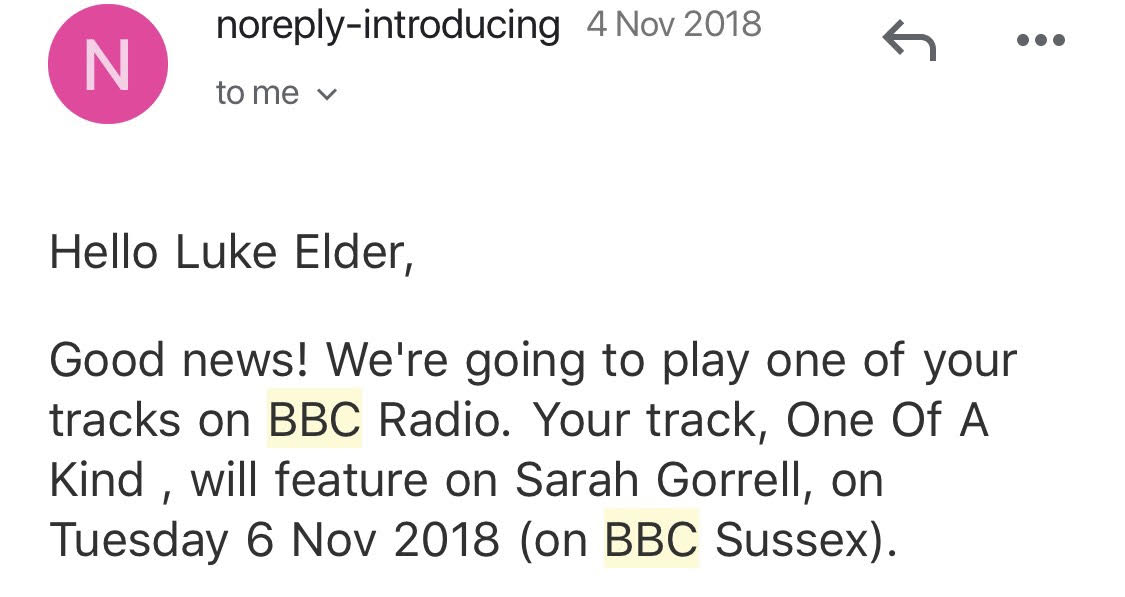This screenshot has width=1125, height=597.
Task: Tap the name Luke Elder in greeting
Action: tap(292, 252)
